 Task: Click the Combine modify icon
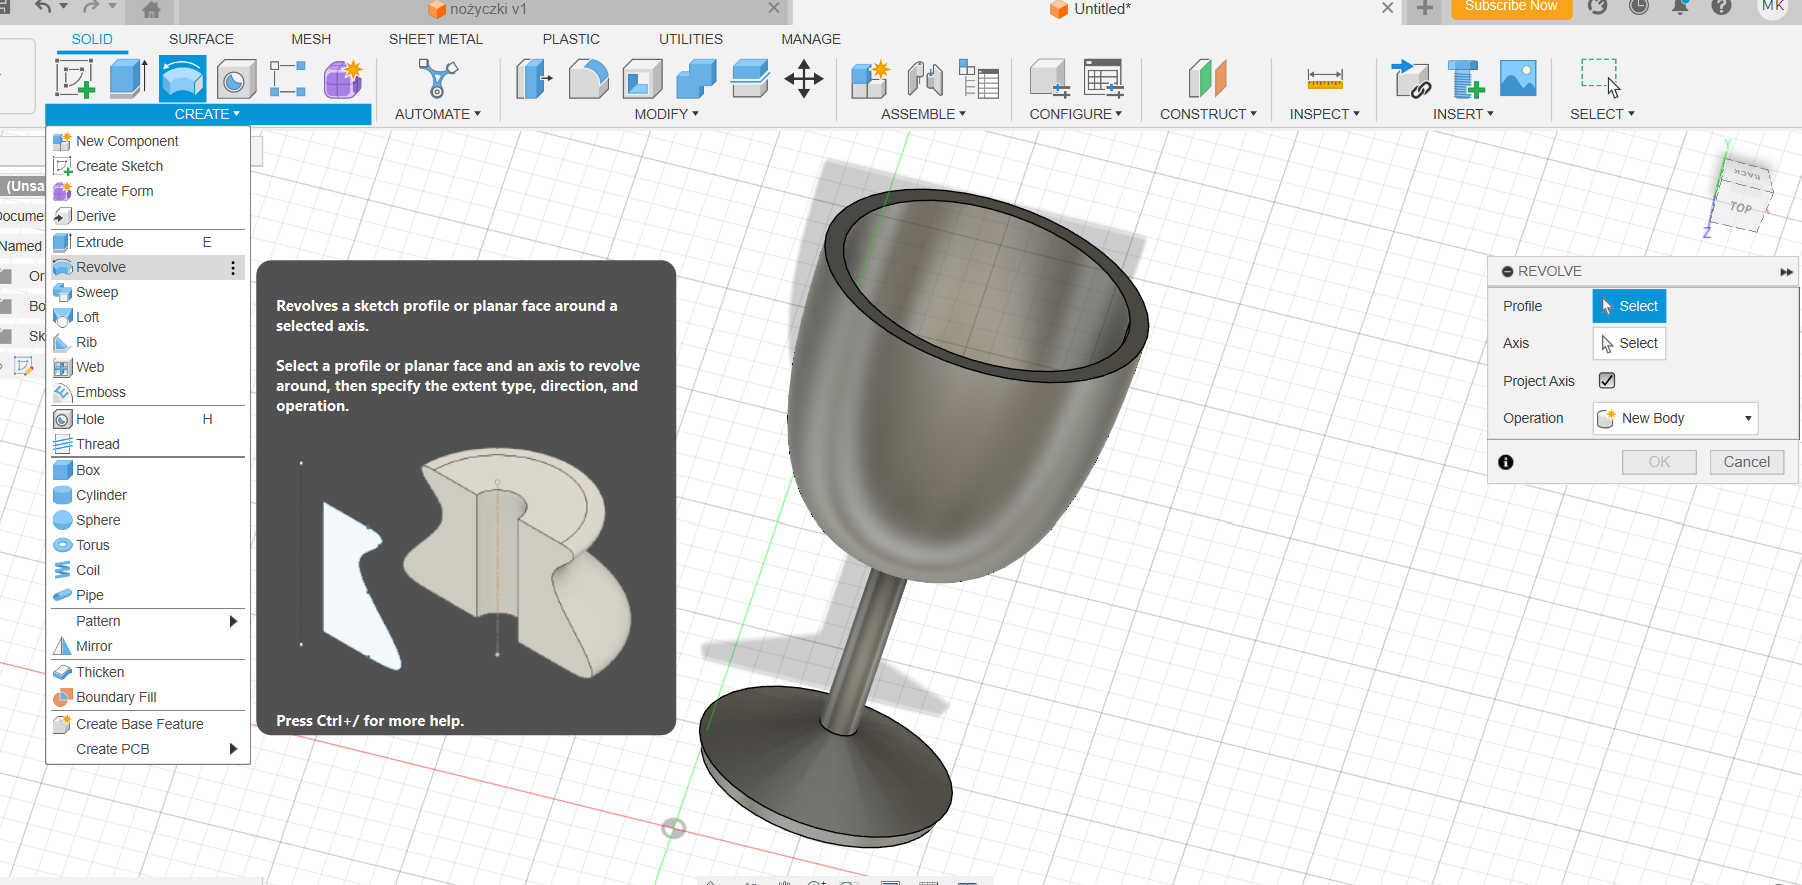point(696,79)
